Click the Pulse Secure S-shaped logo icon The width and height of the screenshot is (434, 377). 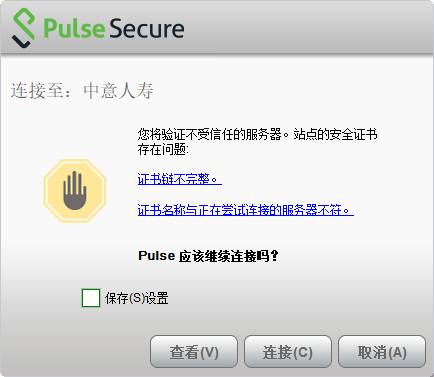[23, 28]
